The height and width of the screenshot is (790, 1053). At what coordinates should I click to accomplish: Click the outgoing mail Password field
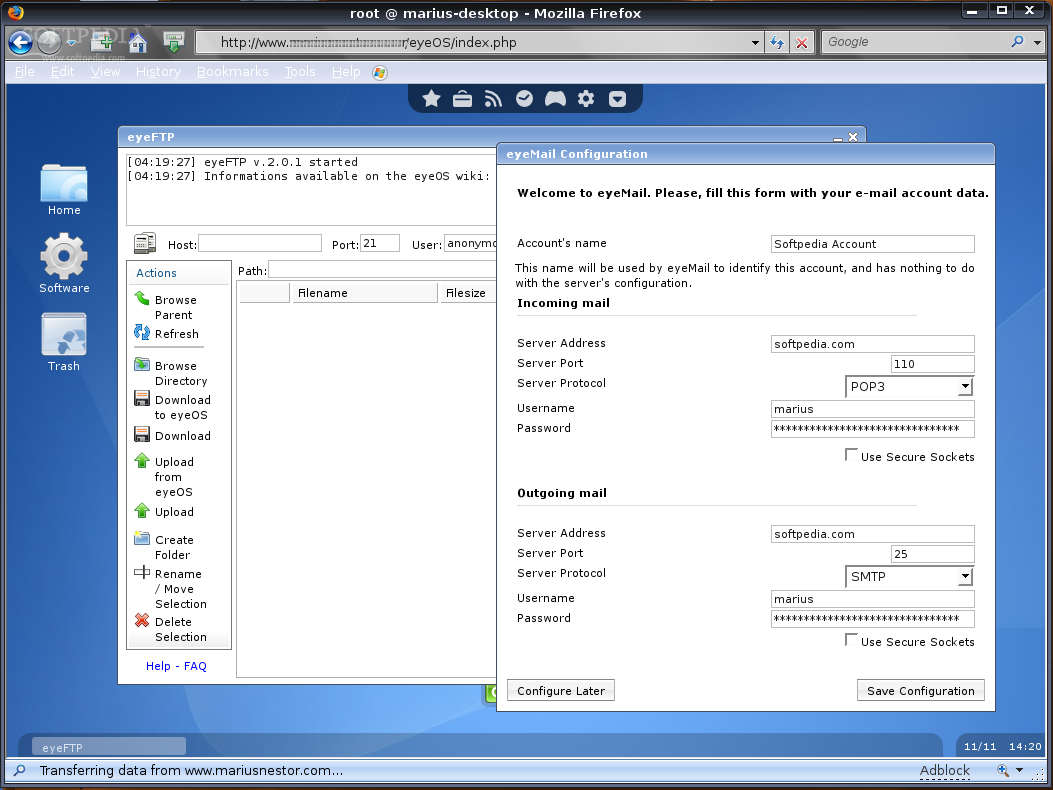(x=872, y=619)
